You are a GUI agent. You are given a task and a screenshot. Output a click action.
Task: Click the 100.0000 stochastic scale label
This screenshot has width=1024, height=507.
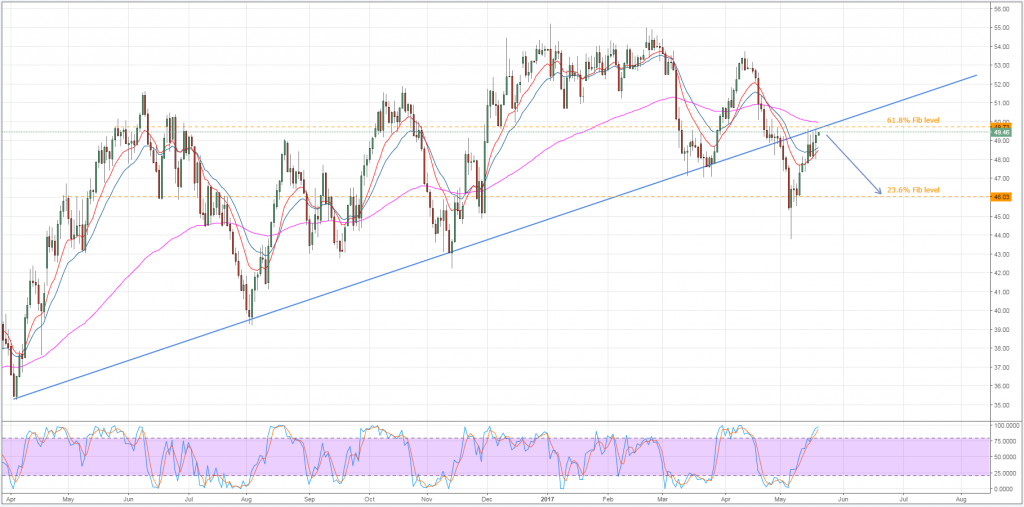[x=1004, y=426]
